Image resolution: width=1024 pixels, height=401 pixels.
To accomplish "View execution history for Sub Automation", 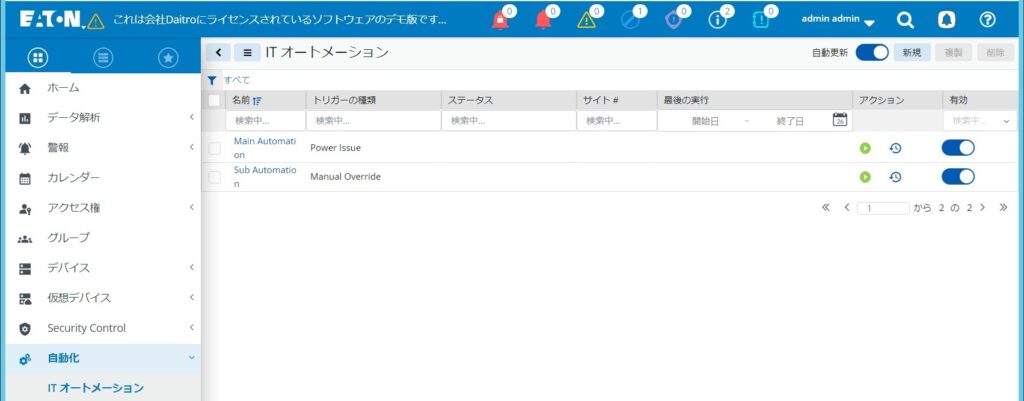I will (895, 177).
